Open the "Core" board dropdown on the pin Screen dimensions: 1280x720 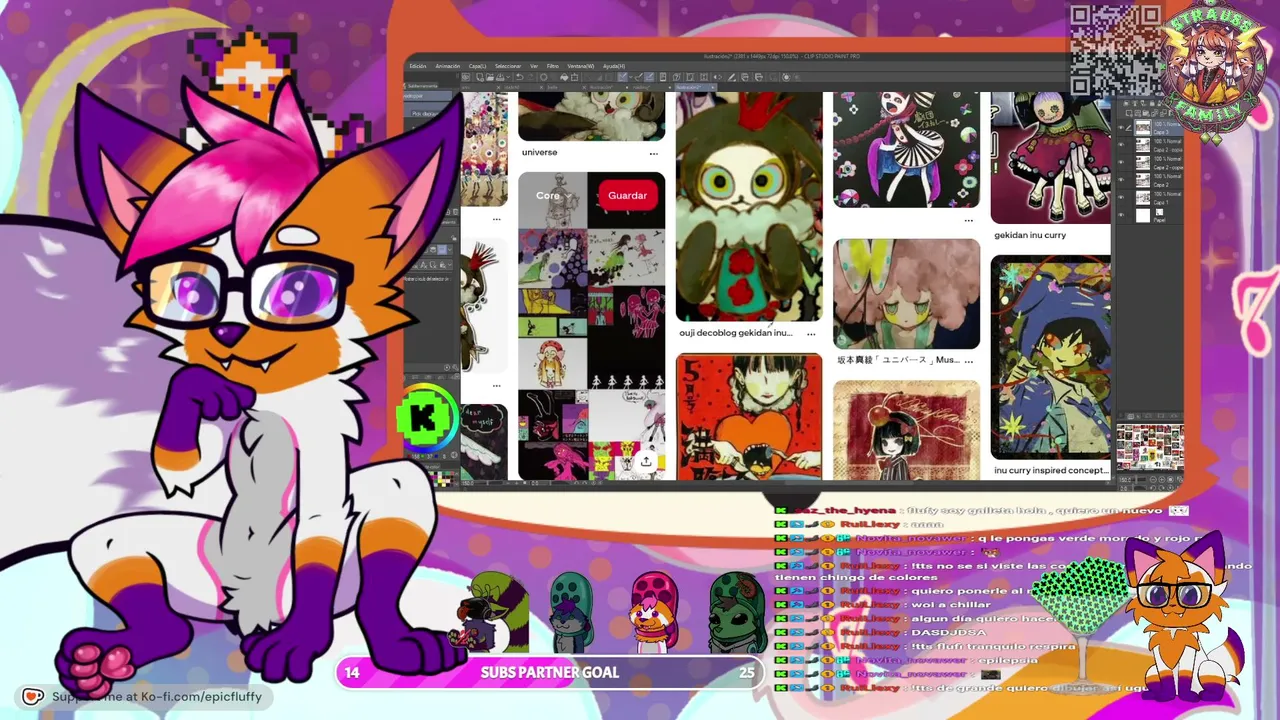[x=553, y=196]
